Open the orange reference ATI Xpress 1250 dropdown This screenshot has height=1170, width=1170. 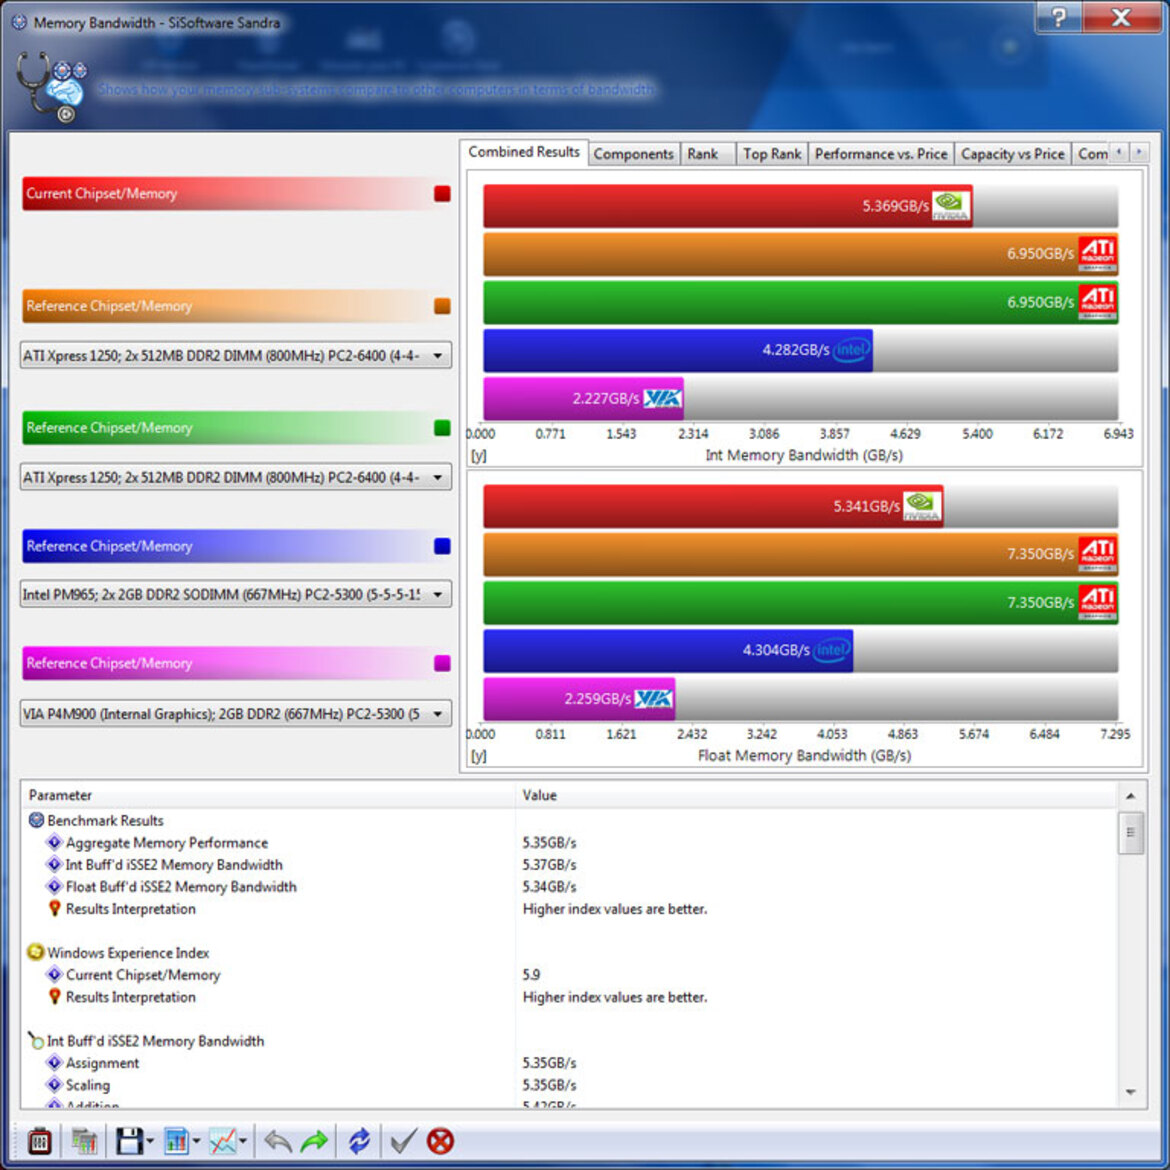click(235, 355)
